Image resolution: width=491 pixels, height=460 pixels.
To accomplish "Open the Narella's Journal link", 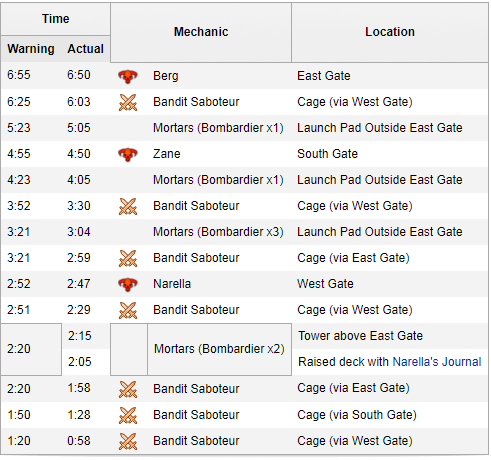I will coord(437,362).
